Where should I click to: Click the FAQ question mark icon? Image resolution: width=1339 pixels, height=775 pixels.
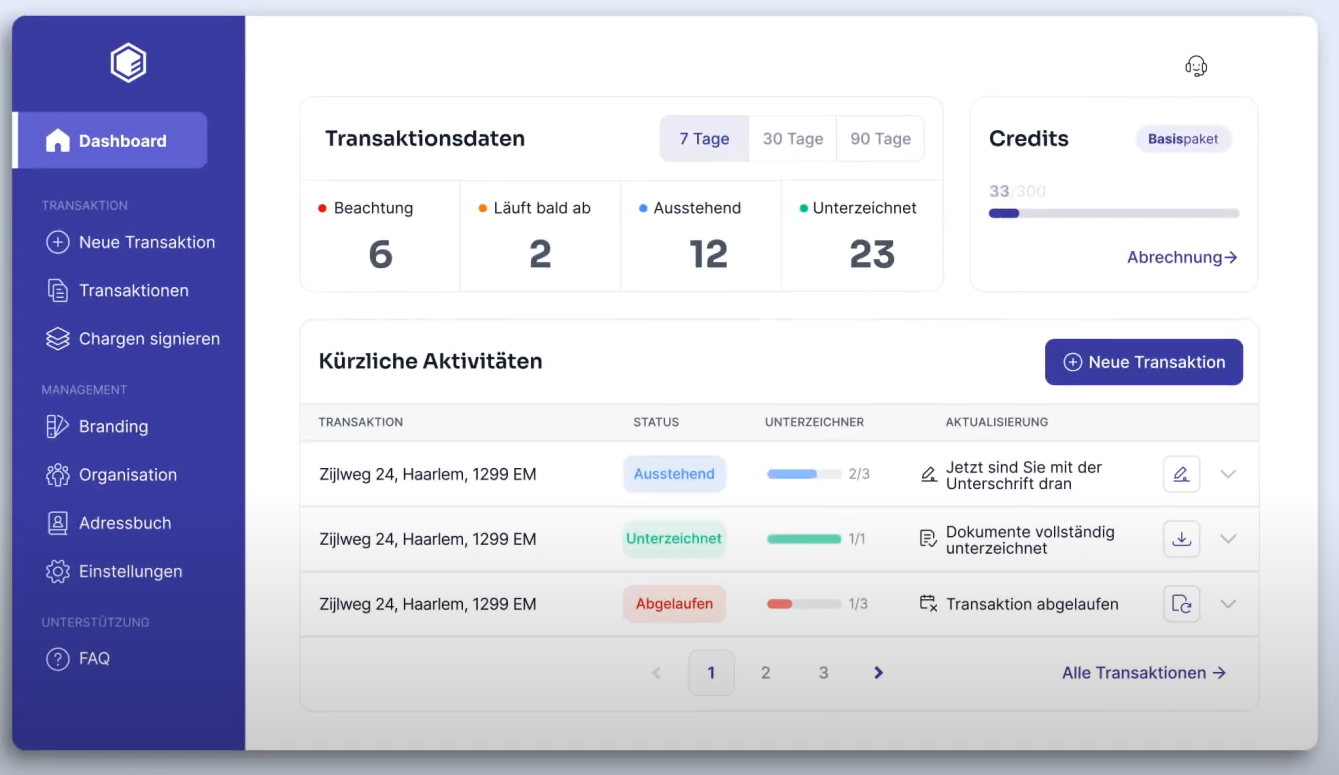click(58, 659)
